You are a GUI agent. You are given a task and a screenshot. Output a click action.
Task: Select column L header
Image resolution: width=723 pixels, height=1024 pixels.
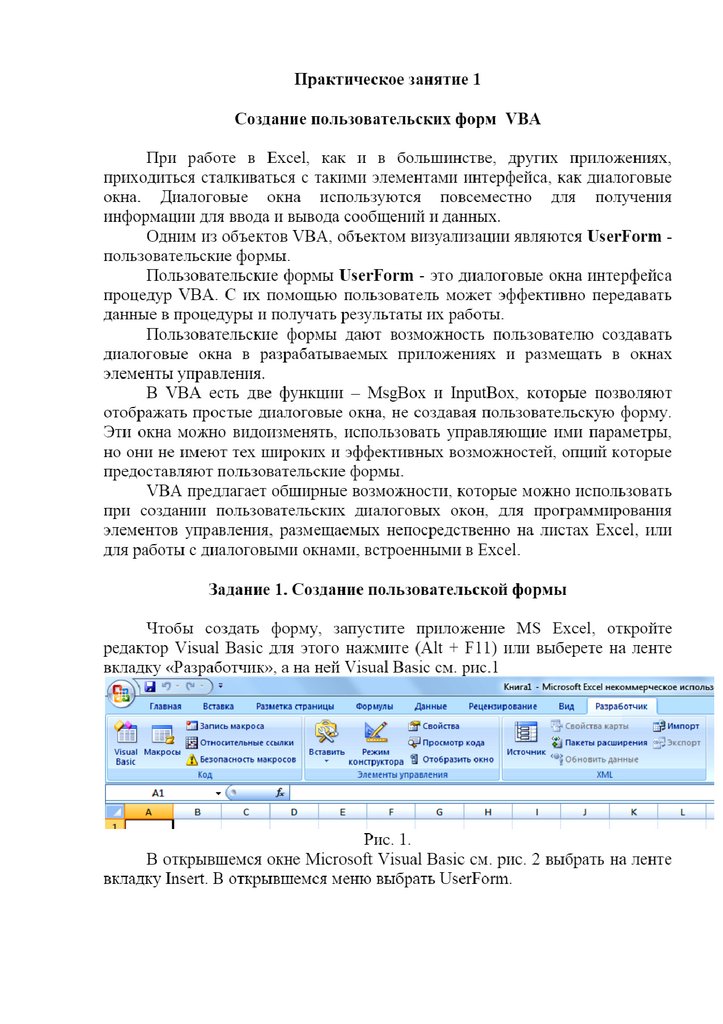(683, 812)
